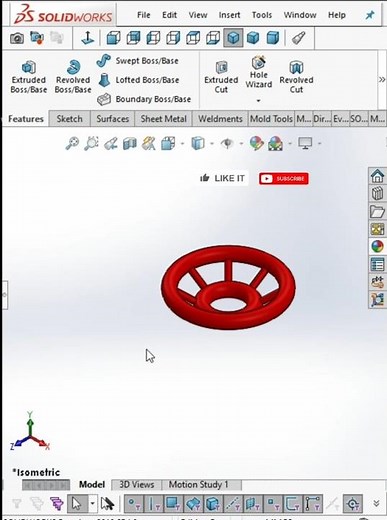This screenshot has height=520, width=387.
Task: Expand the Hide/Show Items dropdown arrow
Action: click(x=241, y=144)
